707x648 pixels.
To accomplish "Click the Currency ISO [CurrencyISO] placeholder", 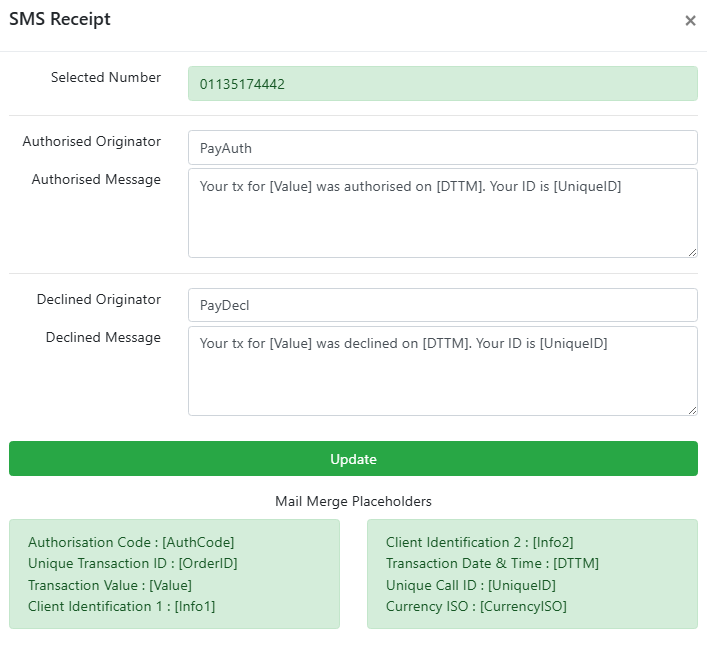I will point(476,606).
